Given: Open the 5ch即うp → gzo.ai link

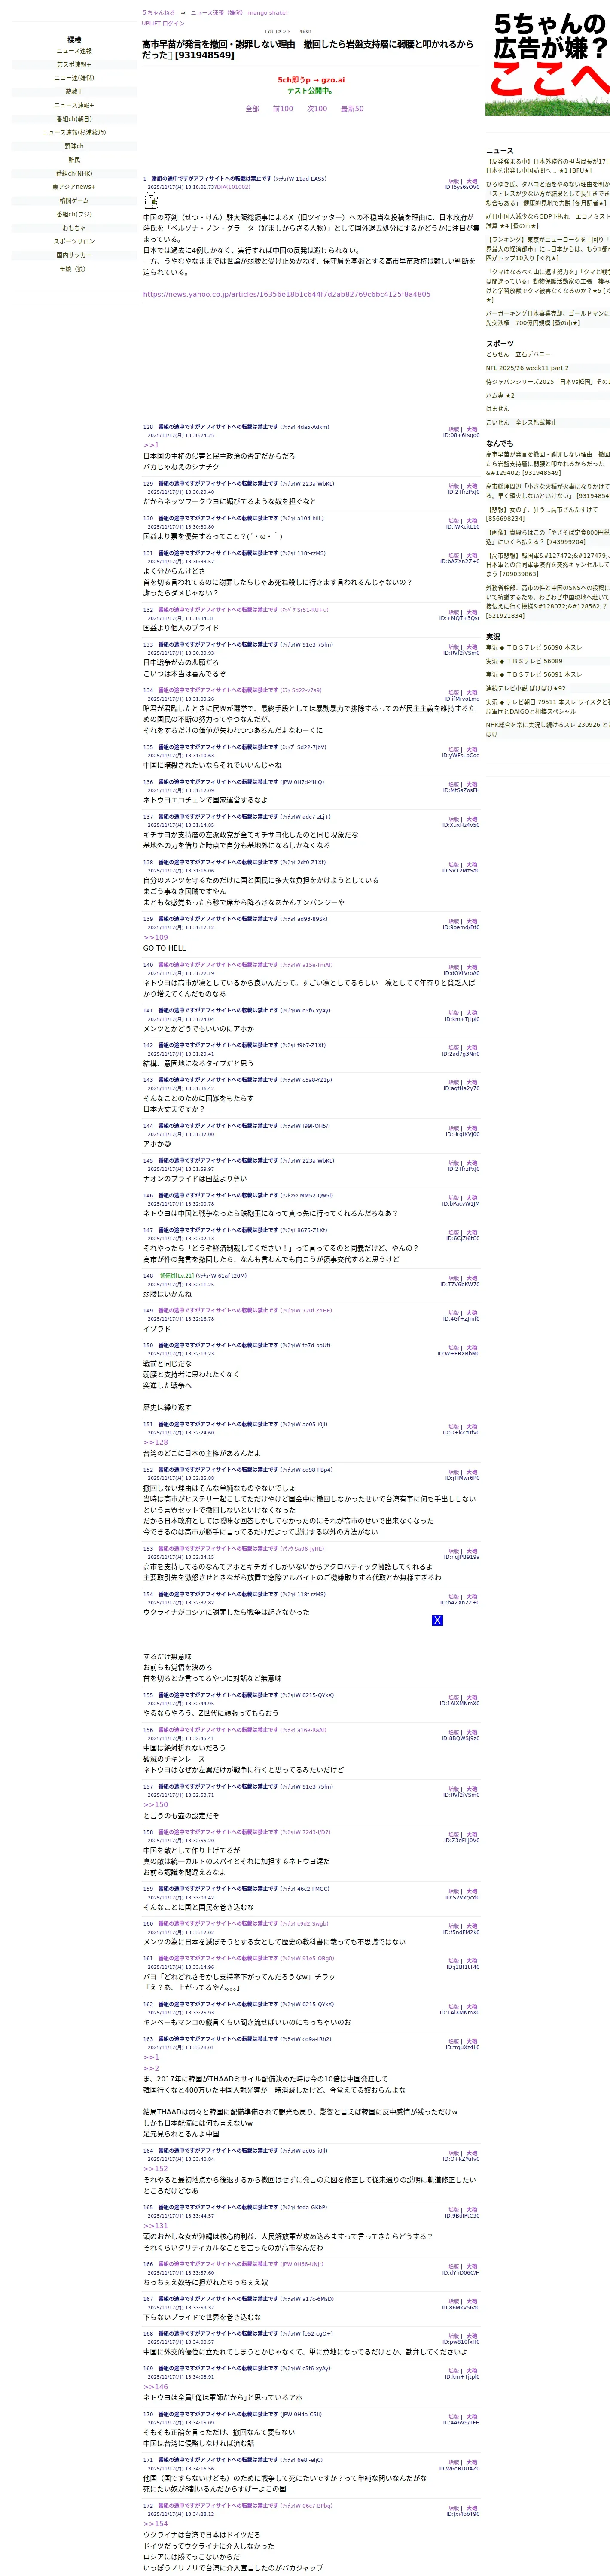Looking at the screenshot, I should point(311,80).
